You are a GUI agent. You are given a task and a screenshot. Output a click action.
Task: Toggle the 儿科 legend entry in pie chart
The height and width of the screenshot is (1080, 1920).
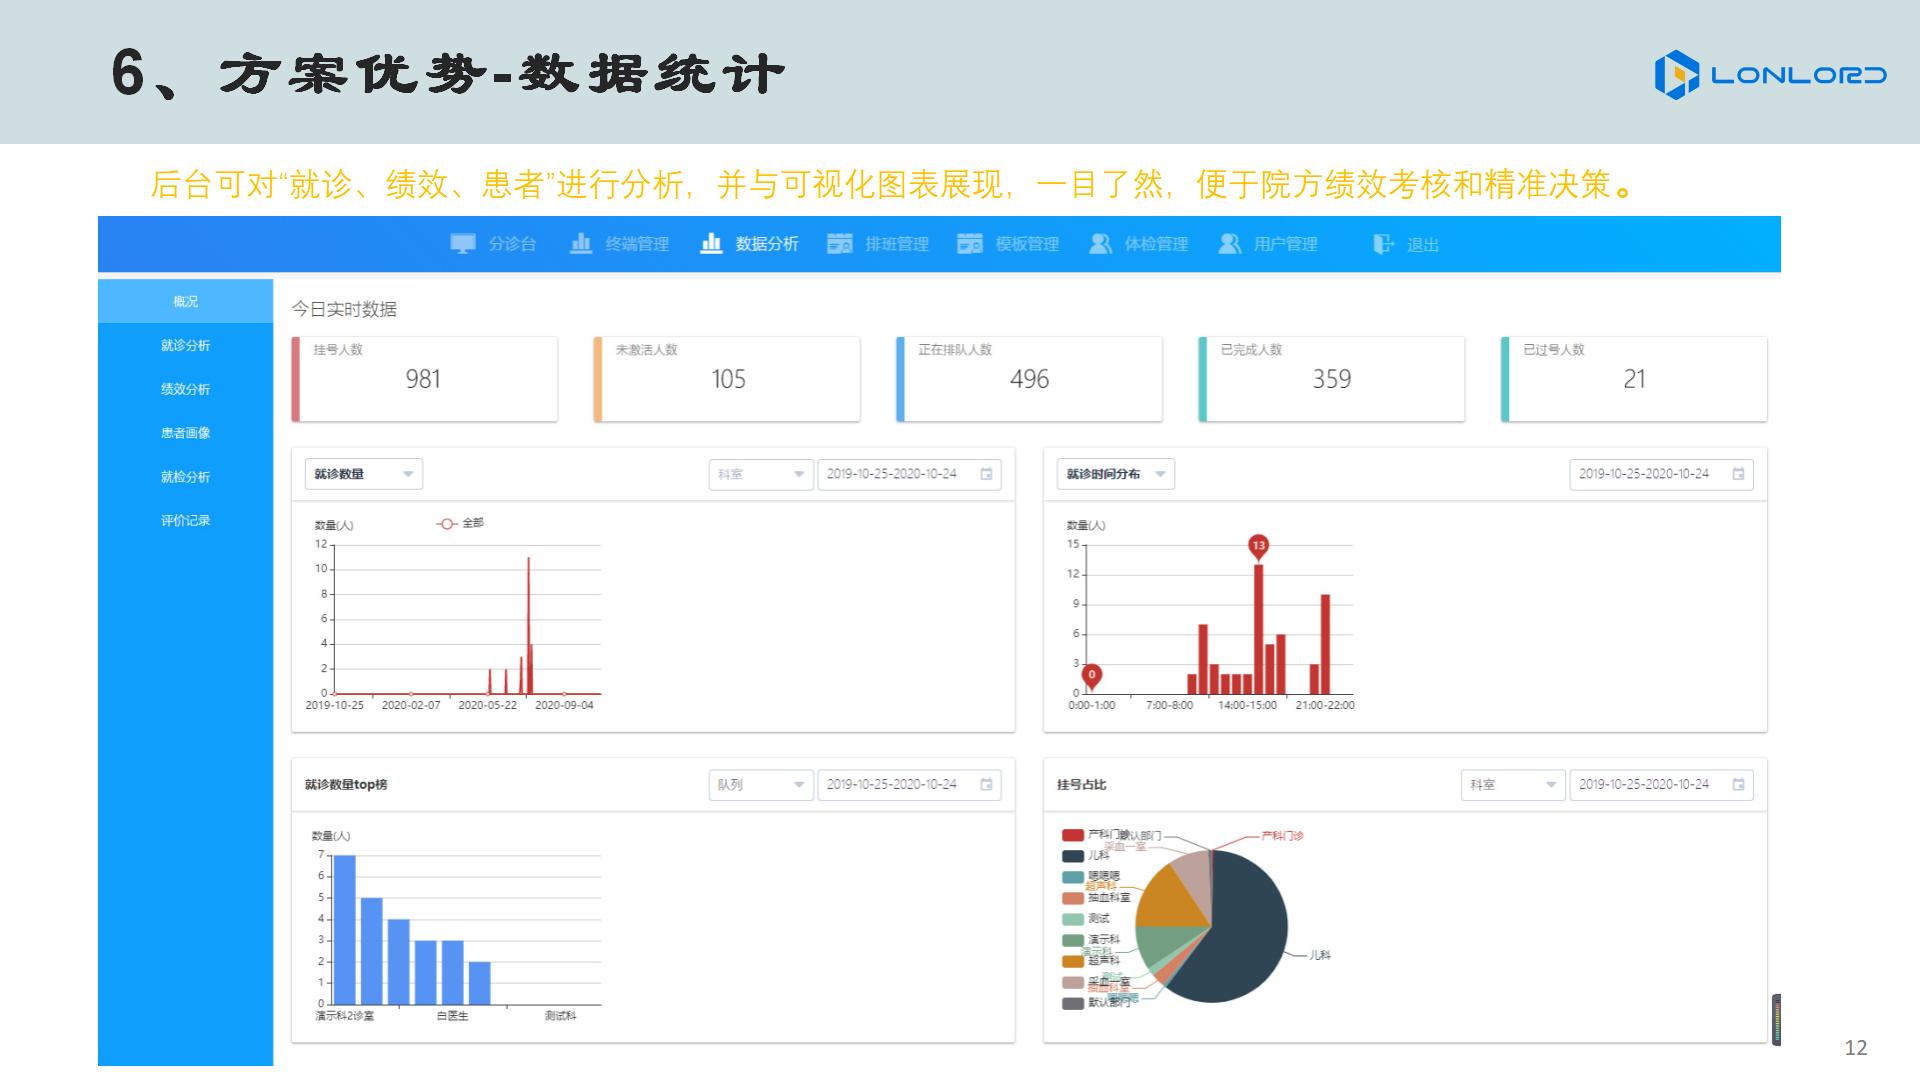pos(1073,856)
